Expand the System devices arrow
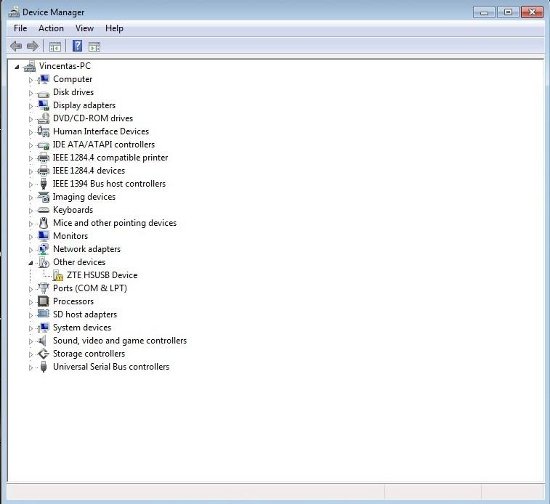Screen dimensions: 550x504 31,329
